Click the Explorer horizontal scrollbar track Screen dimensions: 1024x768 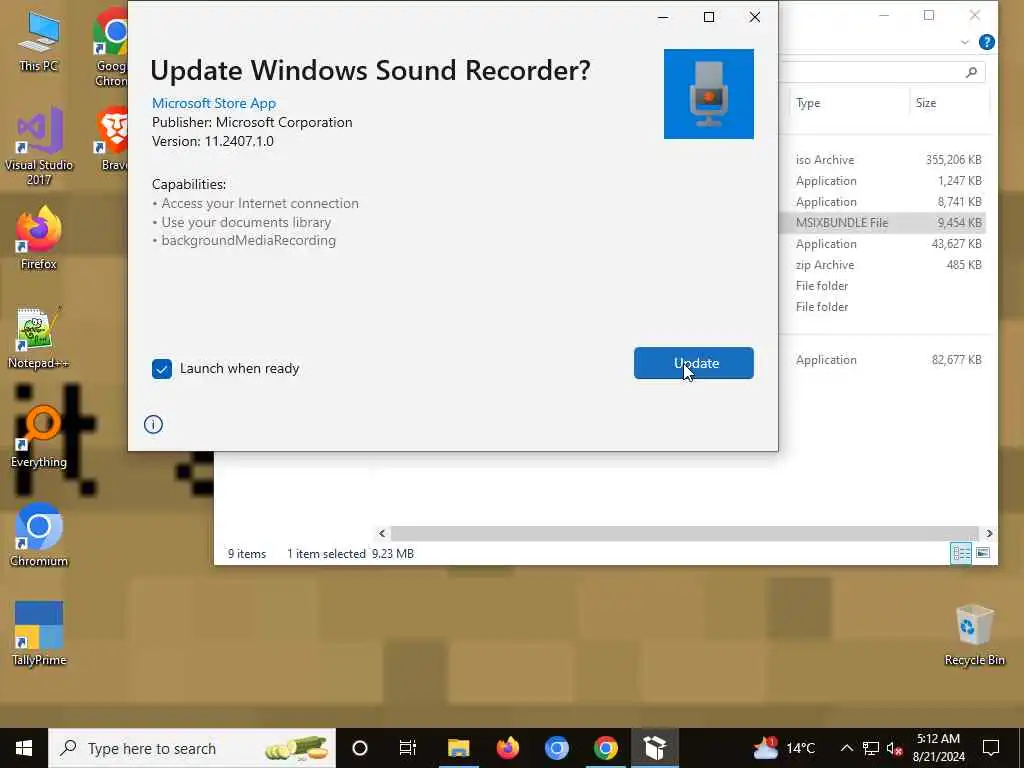click(x=684, y=534)
